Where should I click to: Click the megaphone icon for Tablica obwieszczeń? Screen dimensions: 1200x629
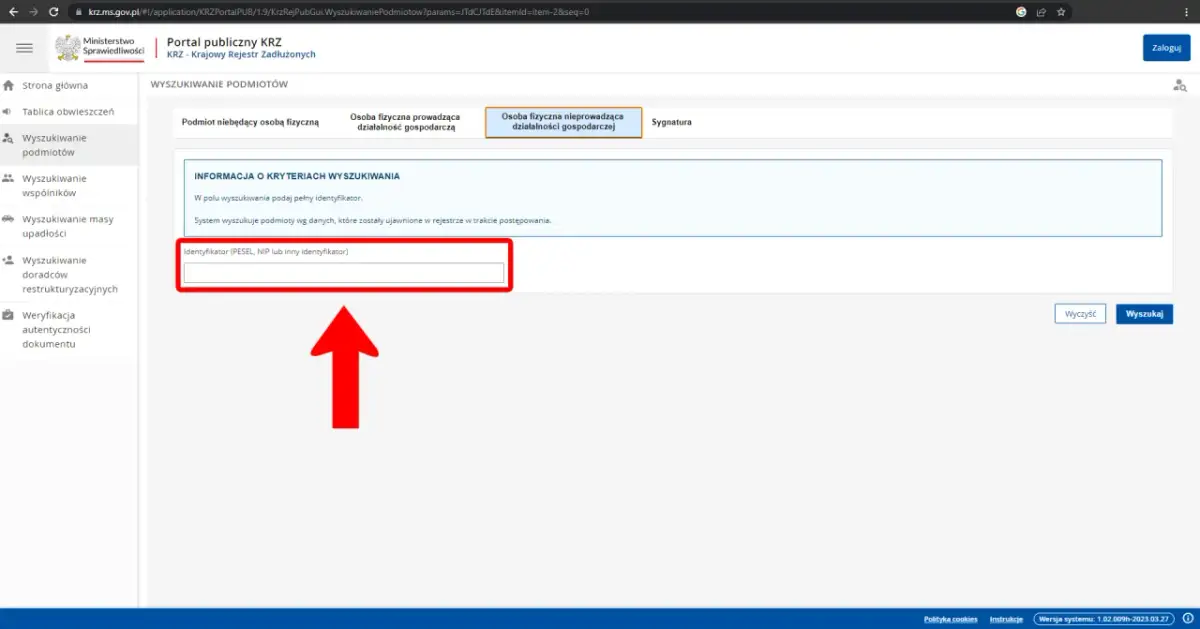pyautogui.click(x=9, y=112)
